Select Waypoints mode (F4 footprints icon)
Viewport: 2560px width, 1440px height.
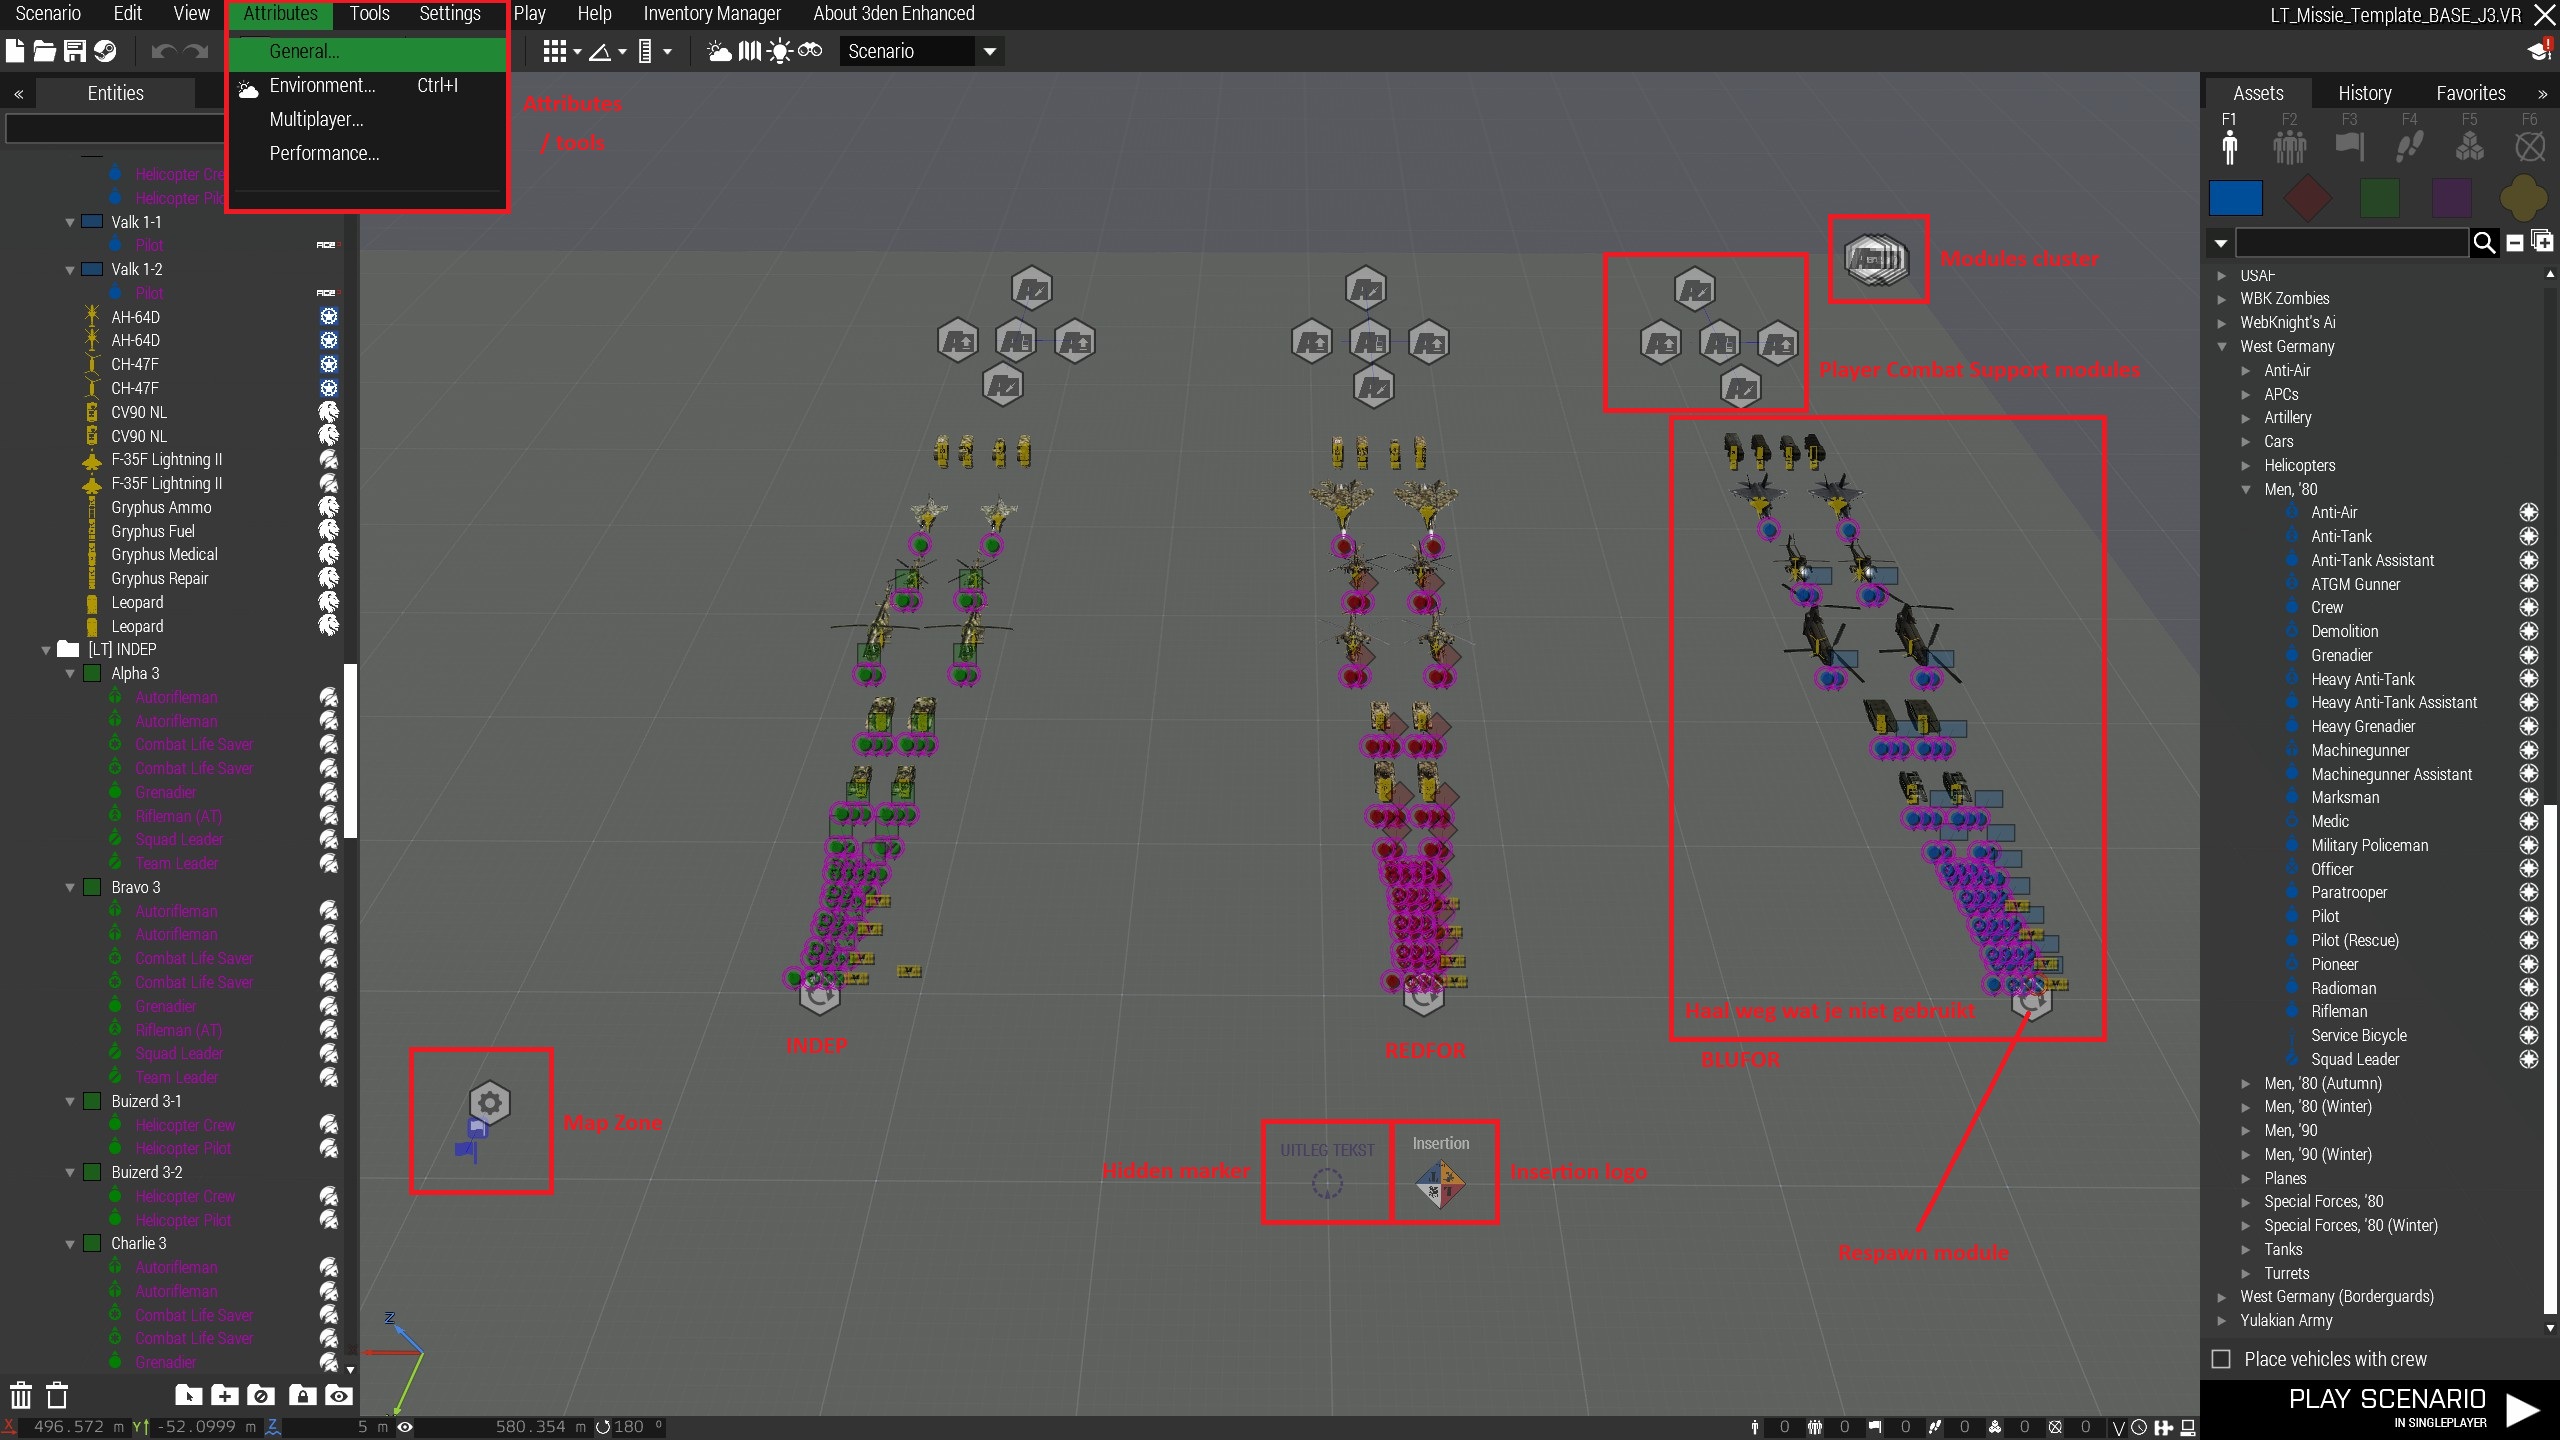(x=2410, y=148)
